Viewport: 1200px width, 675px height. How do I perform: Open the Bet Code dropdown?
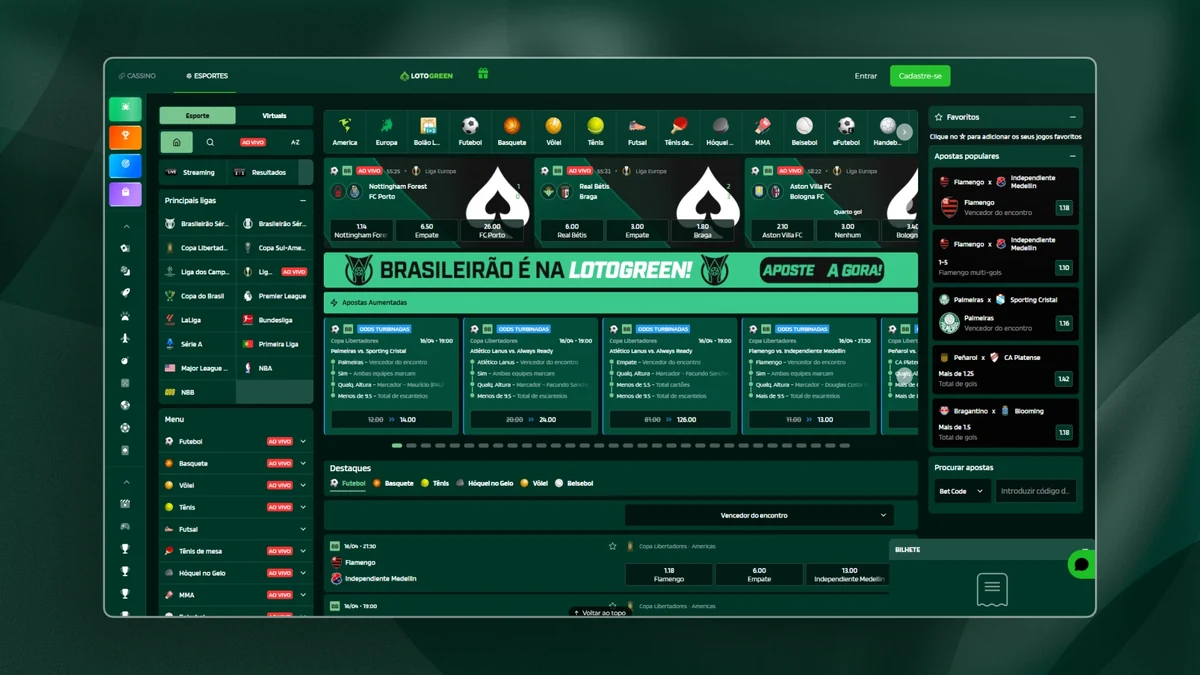(961, 491)
